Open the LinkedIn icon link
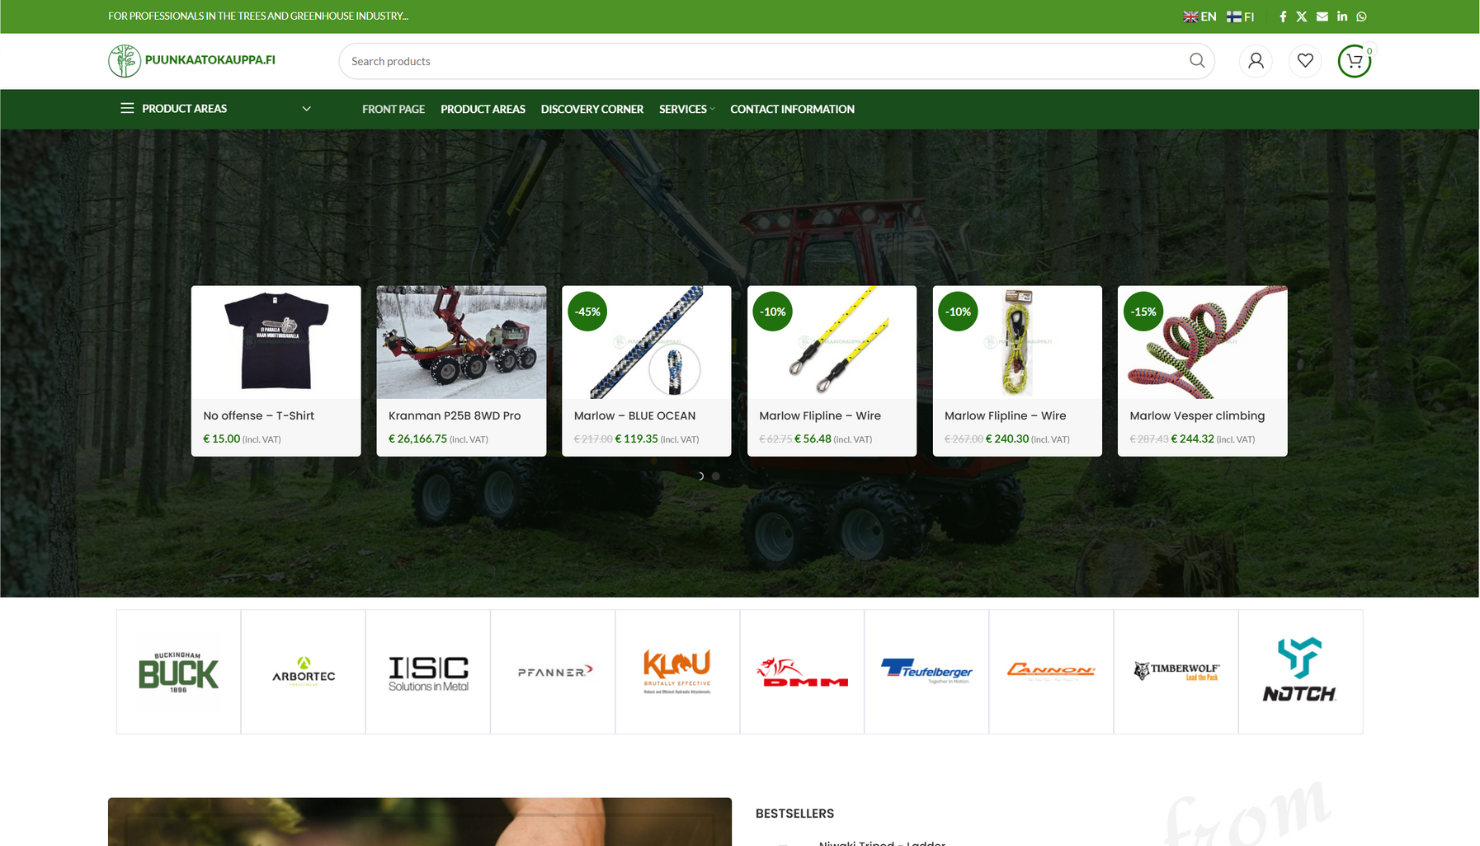The height and width of the screenshot is (846, 1480). pos(1342,17)
